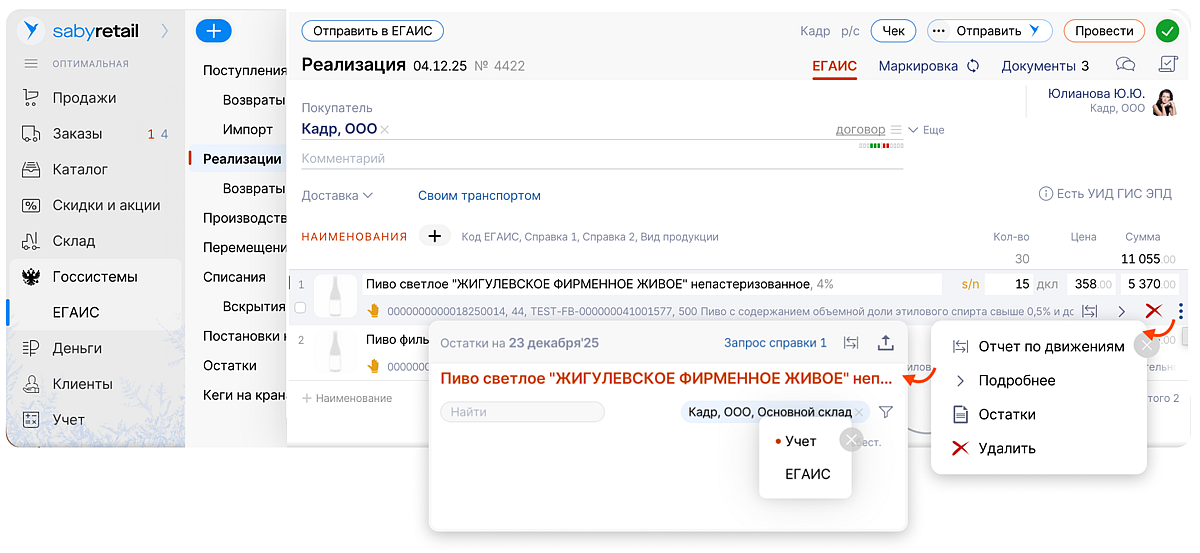Click the red X delete row icon

pyautogui.click(x=1153, y=311)
